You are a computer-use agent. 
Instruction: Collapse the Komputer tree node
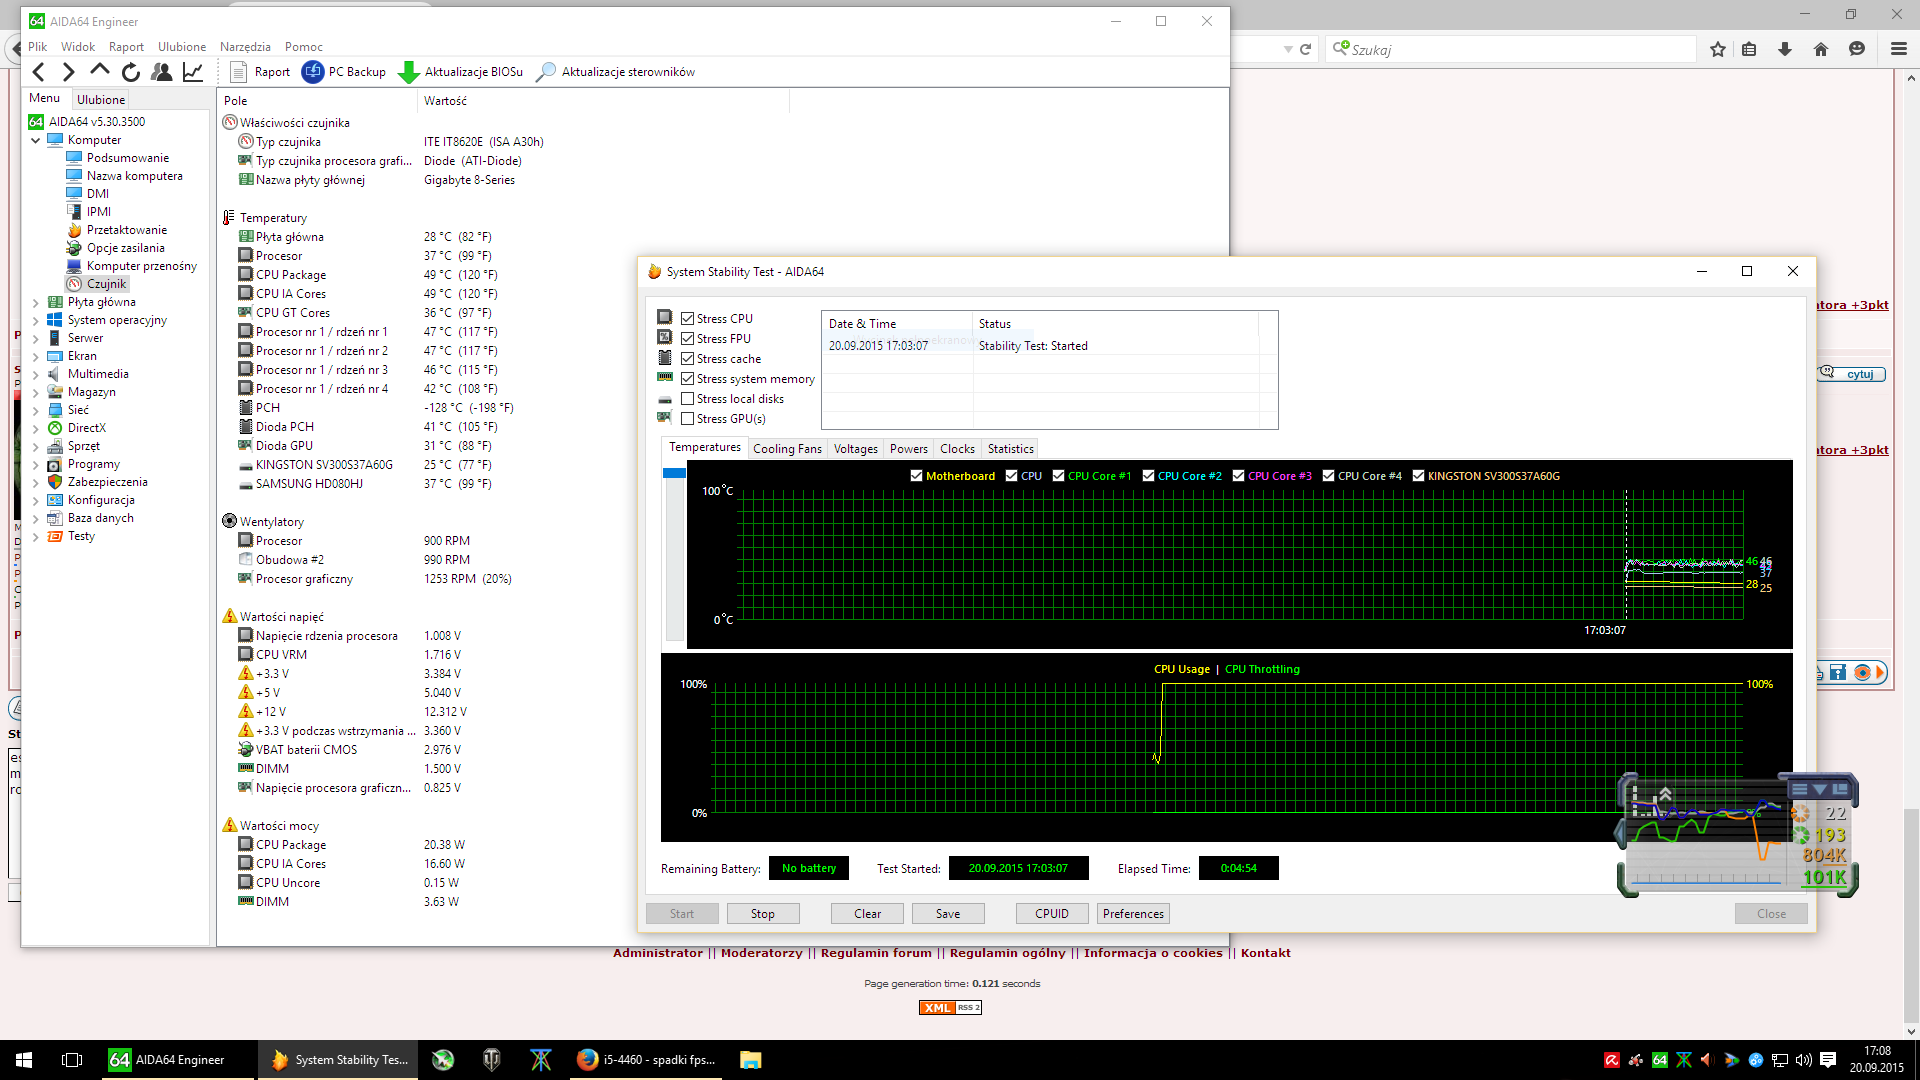point(36,140)
